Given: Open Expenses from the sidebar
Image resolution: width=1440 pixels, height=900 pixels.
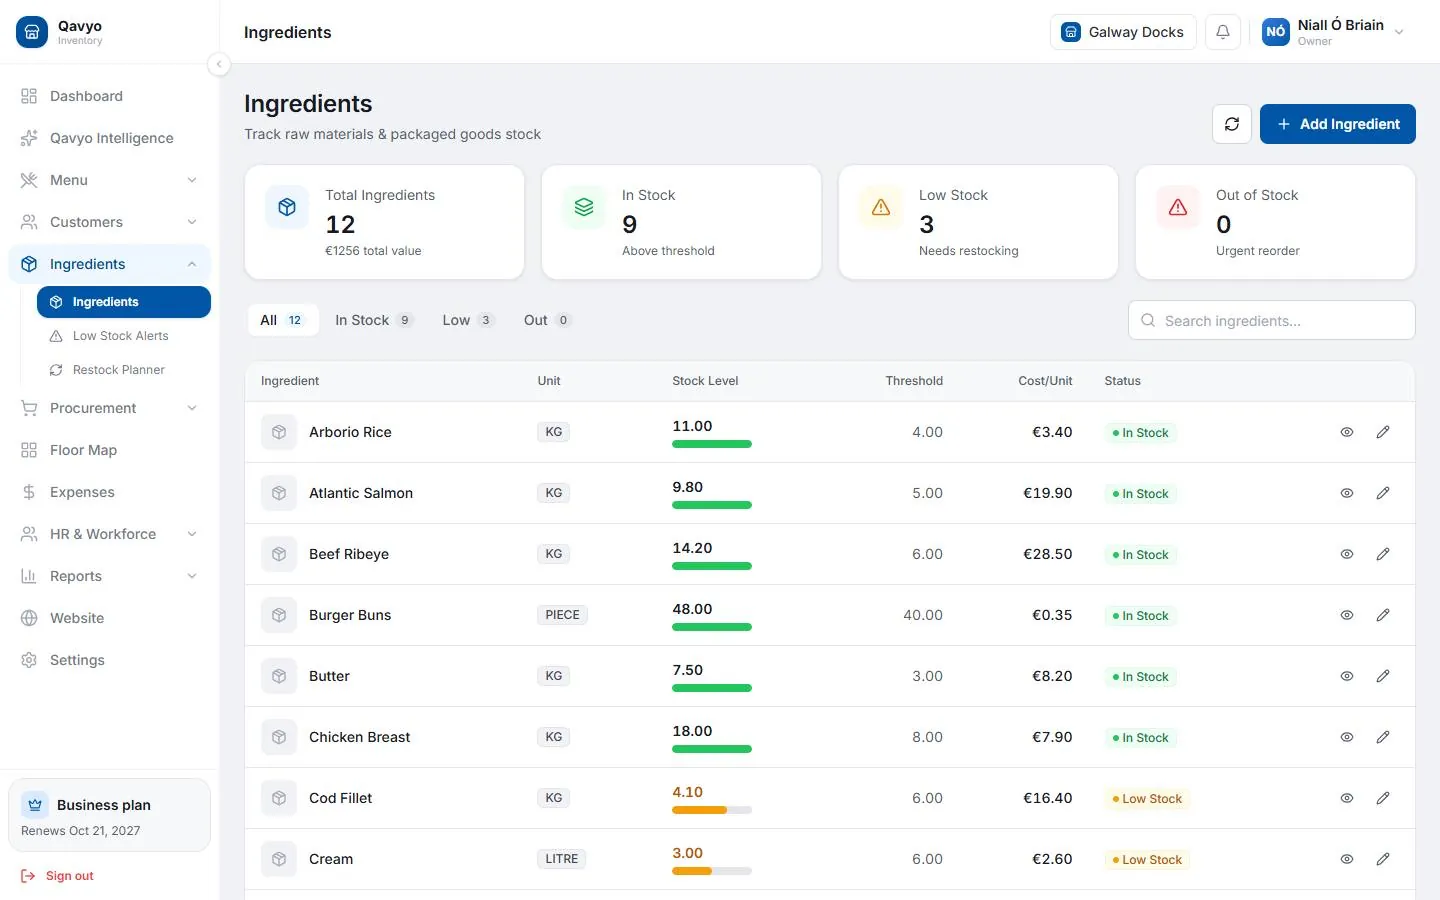Looking at the screenshot, I should (x=110, y=492).
